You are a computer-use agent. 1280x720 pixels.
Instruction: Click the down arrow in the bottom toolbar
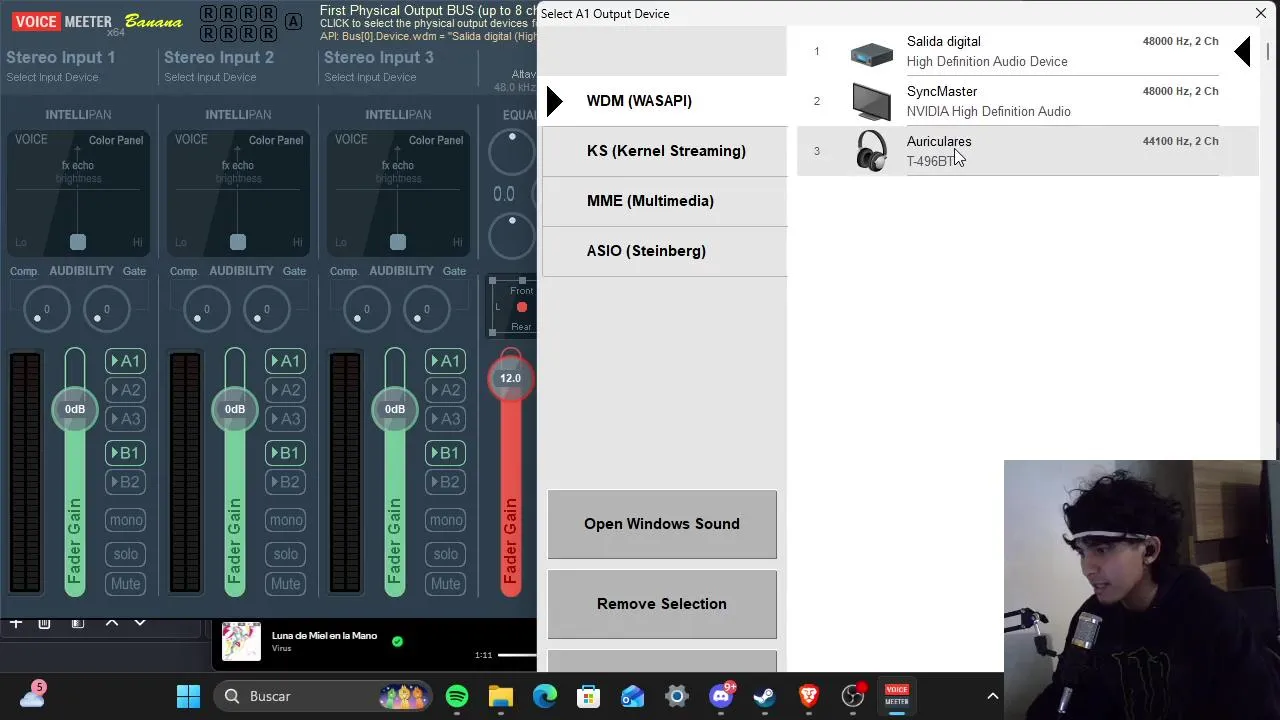click(x=140, y=623)
